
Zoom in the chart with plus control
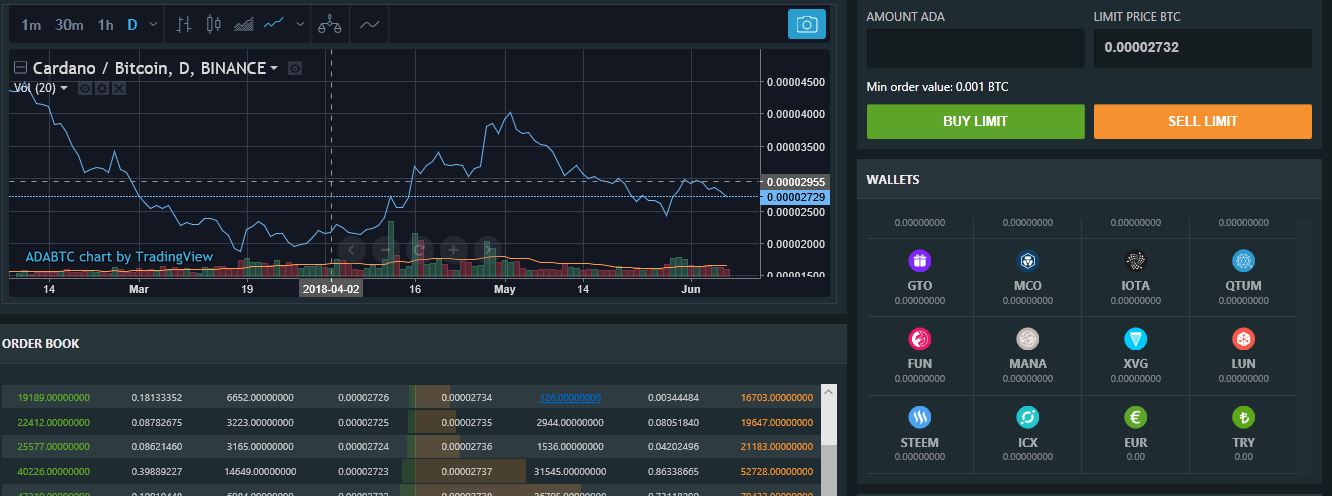coord(453,249)
